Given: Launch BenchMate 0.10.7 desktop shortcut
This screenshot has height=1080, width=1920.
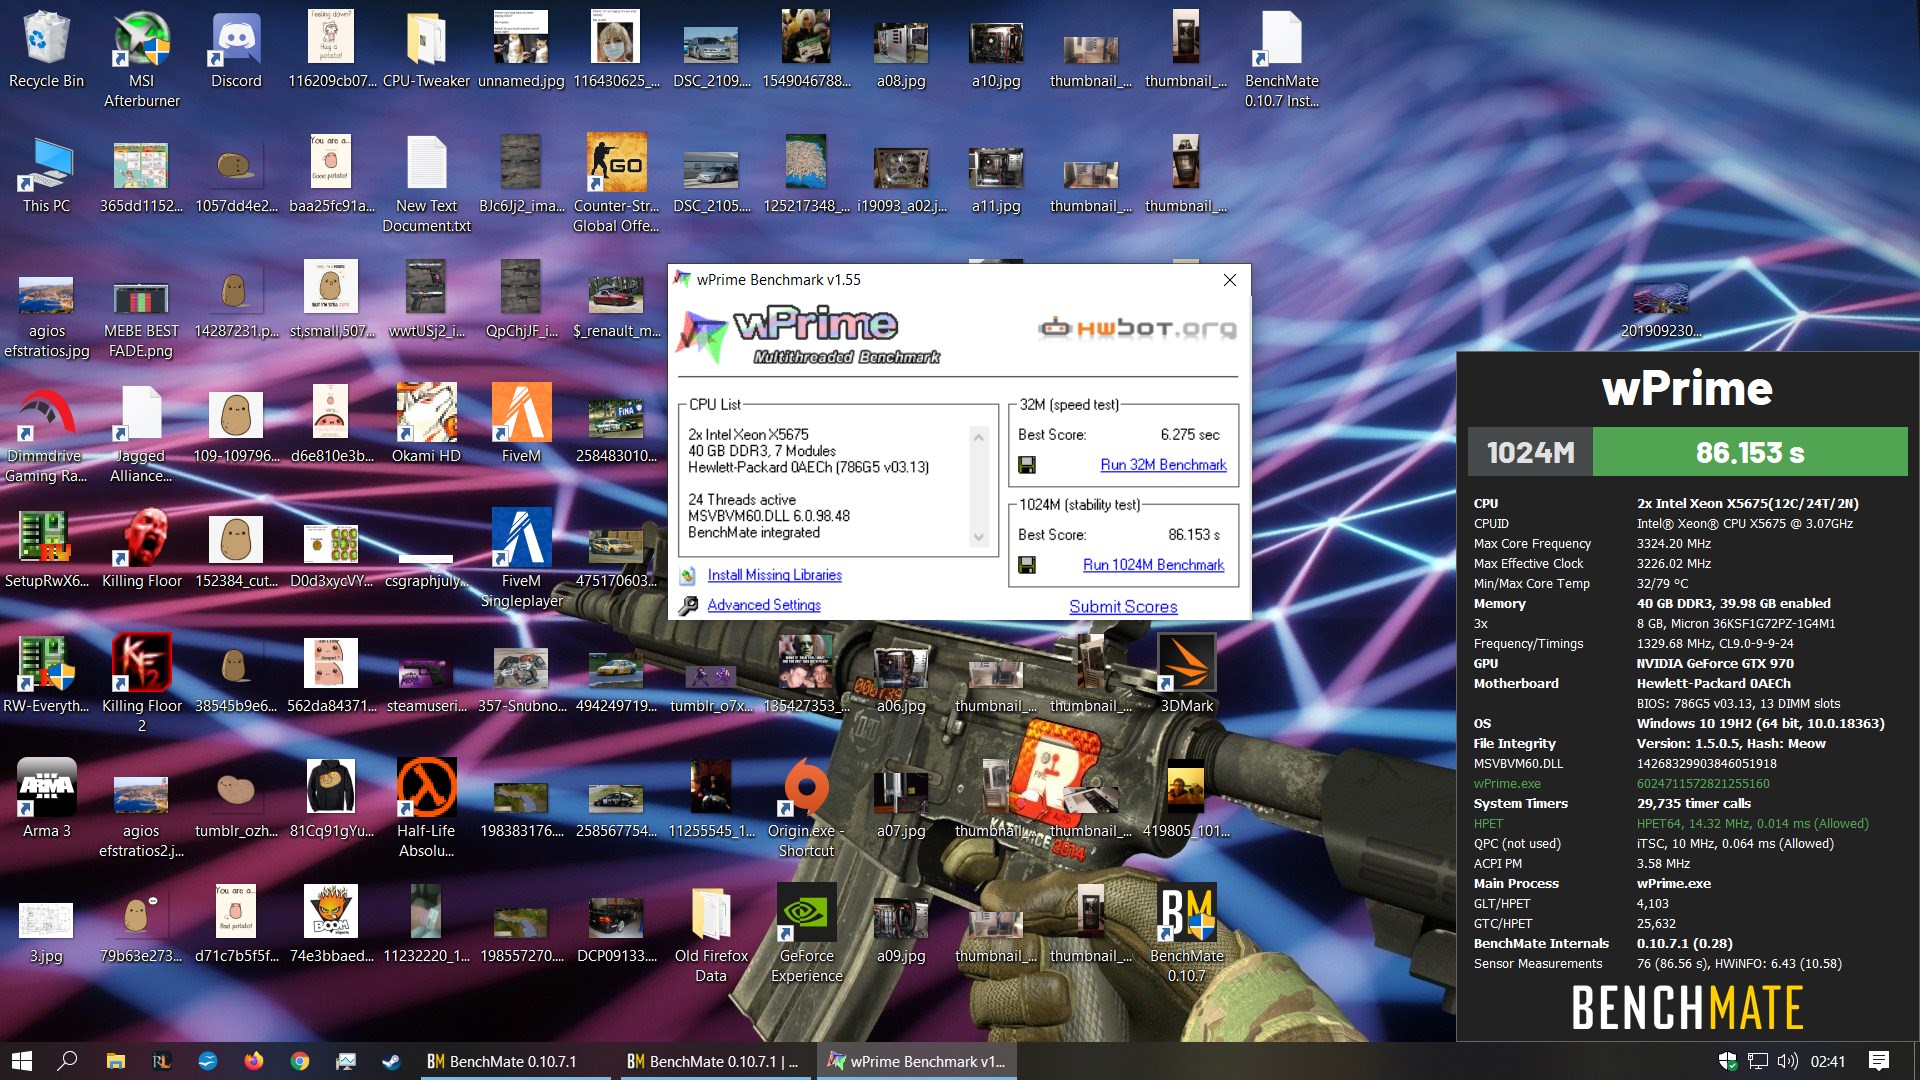Looking at the screenshot, I should (x=1186, y=935).
